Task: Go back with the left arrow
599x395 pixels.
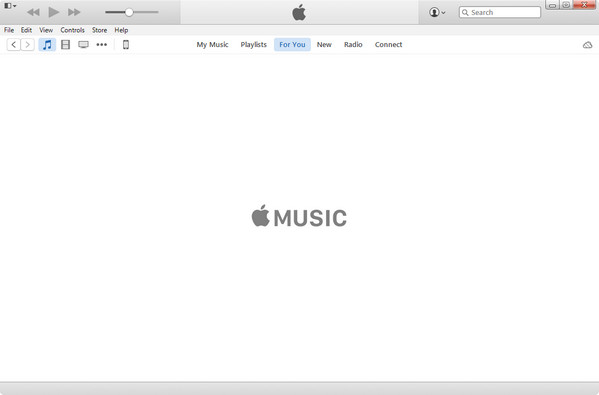Action: (14, 45)
